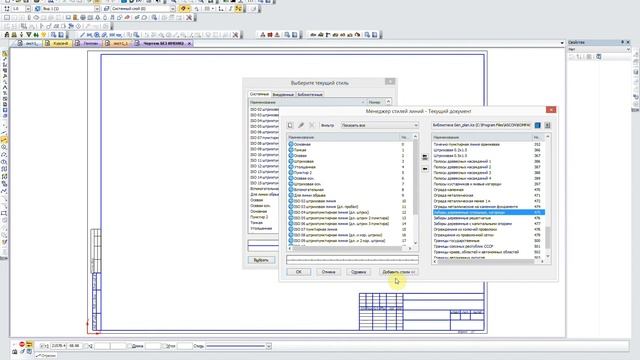The height and width of the screenshot is (360, 640).
Task: Pin the 'Свойства' properties panel
Action: point(622,42)
